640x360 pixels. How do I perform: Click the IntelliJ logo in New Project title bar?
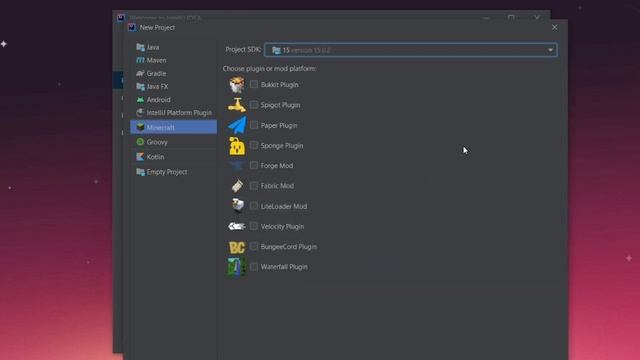click(131, 27)
